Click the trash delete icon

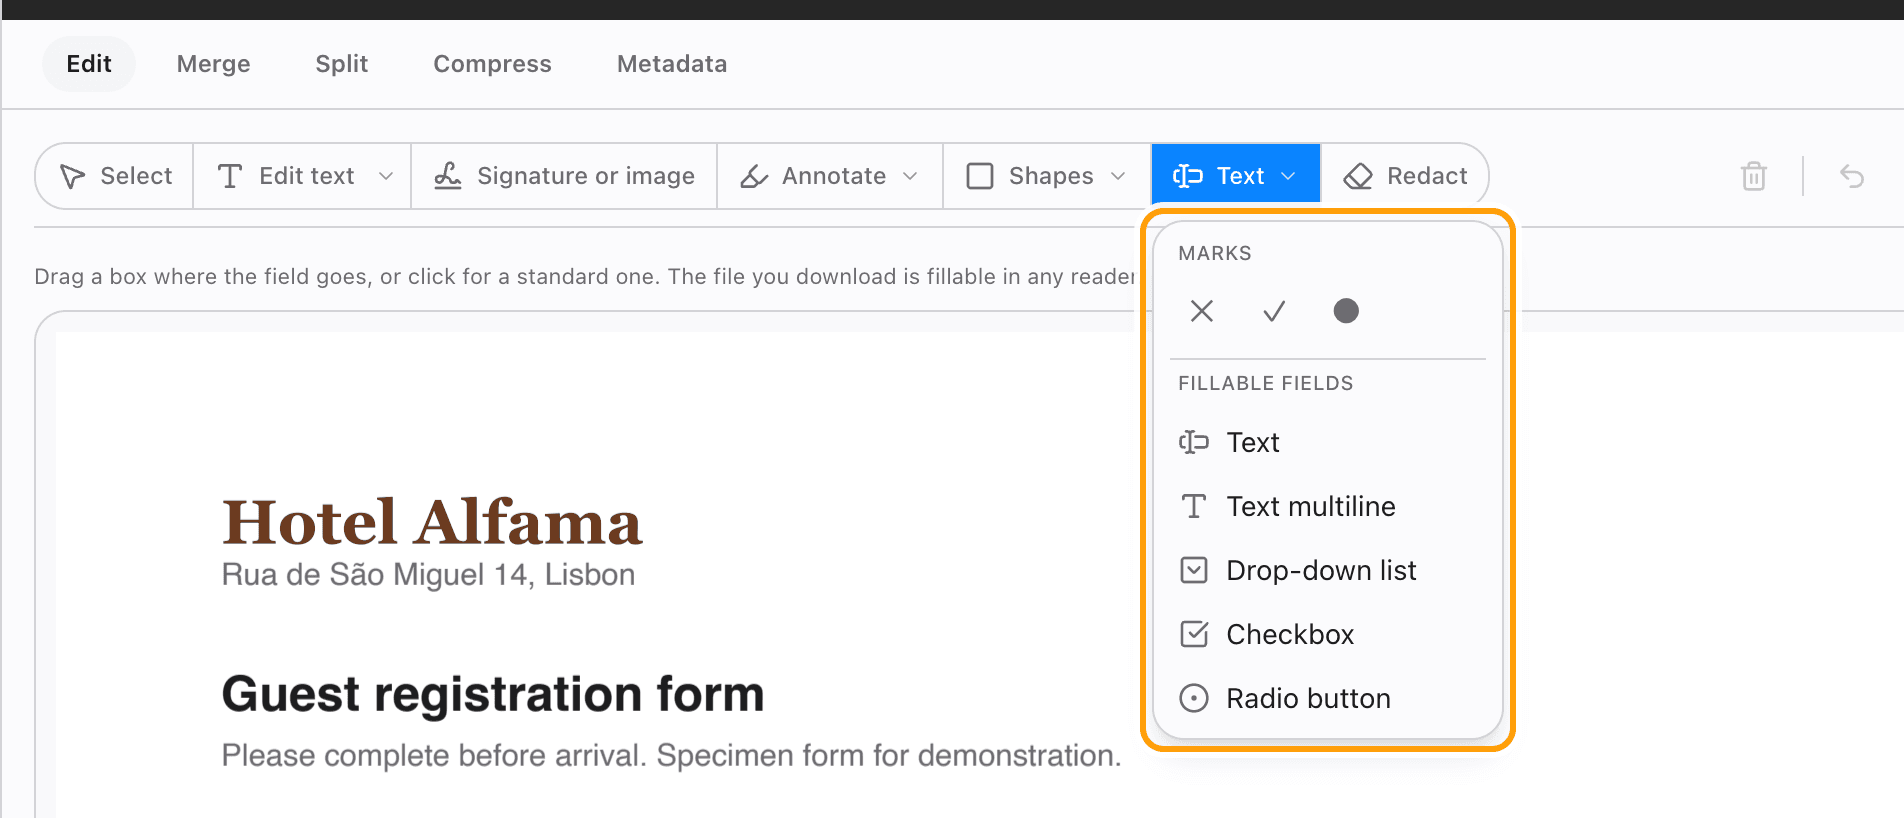tap(1753, 176)
